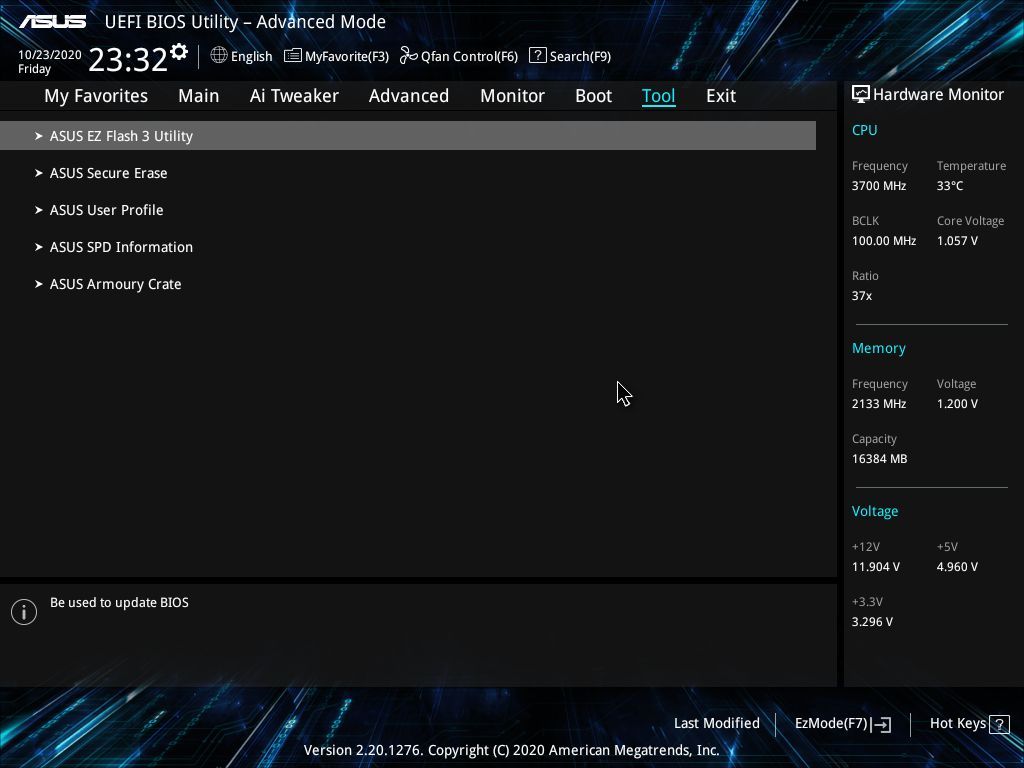Expand arrow next to ASUS Armoury Crate
Image resolution: width=1024 pixels, height=768 pixels.
[39, 284]
